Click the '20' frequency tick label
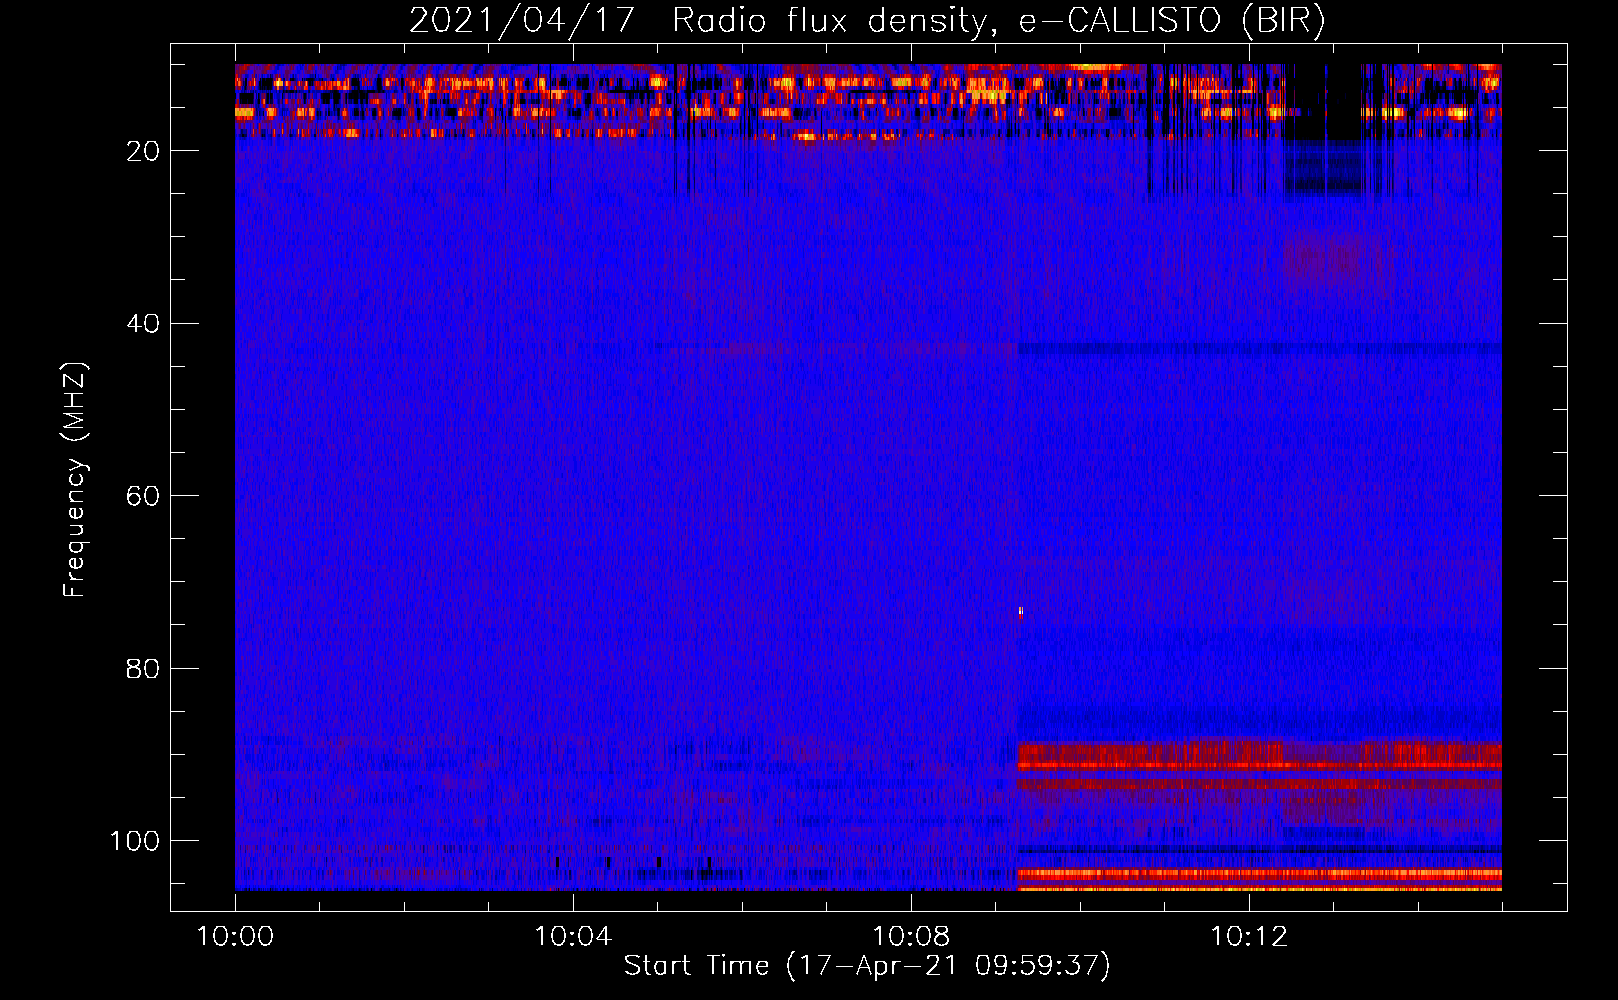 point(144,151)
